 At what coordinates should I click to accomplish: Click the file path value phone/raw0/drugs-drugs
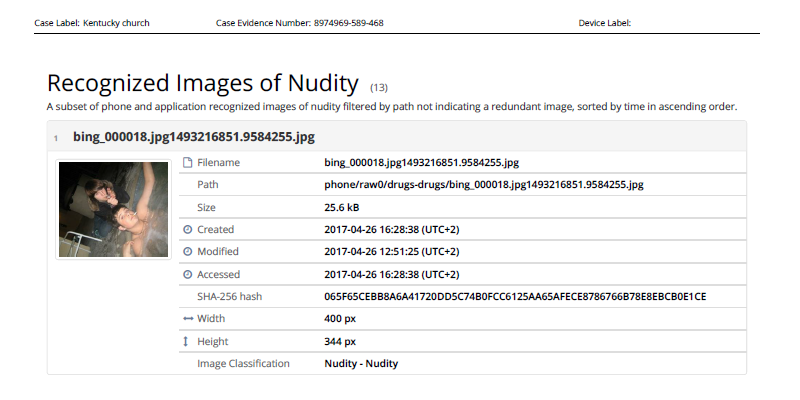click(x=483, y=185)
